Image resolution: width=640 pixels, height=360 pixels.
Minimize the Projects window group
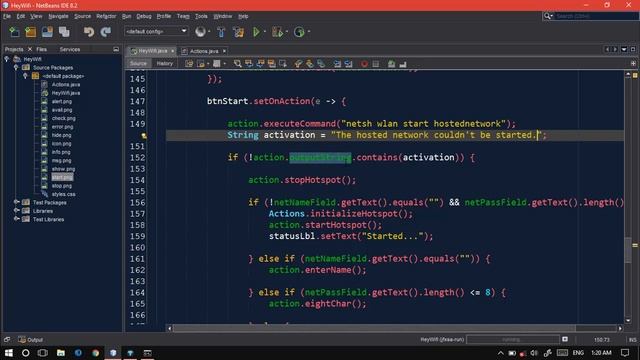tap(116, 49)
